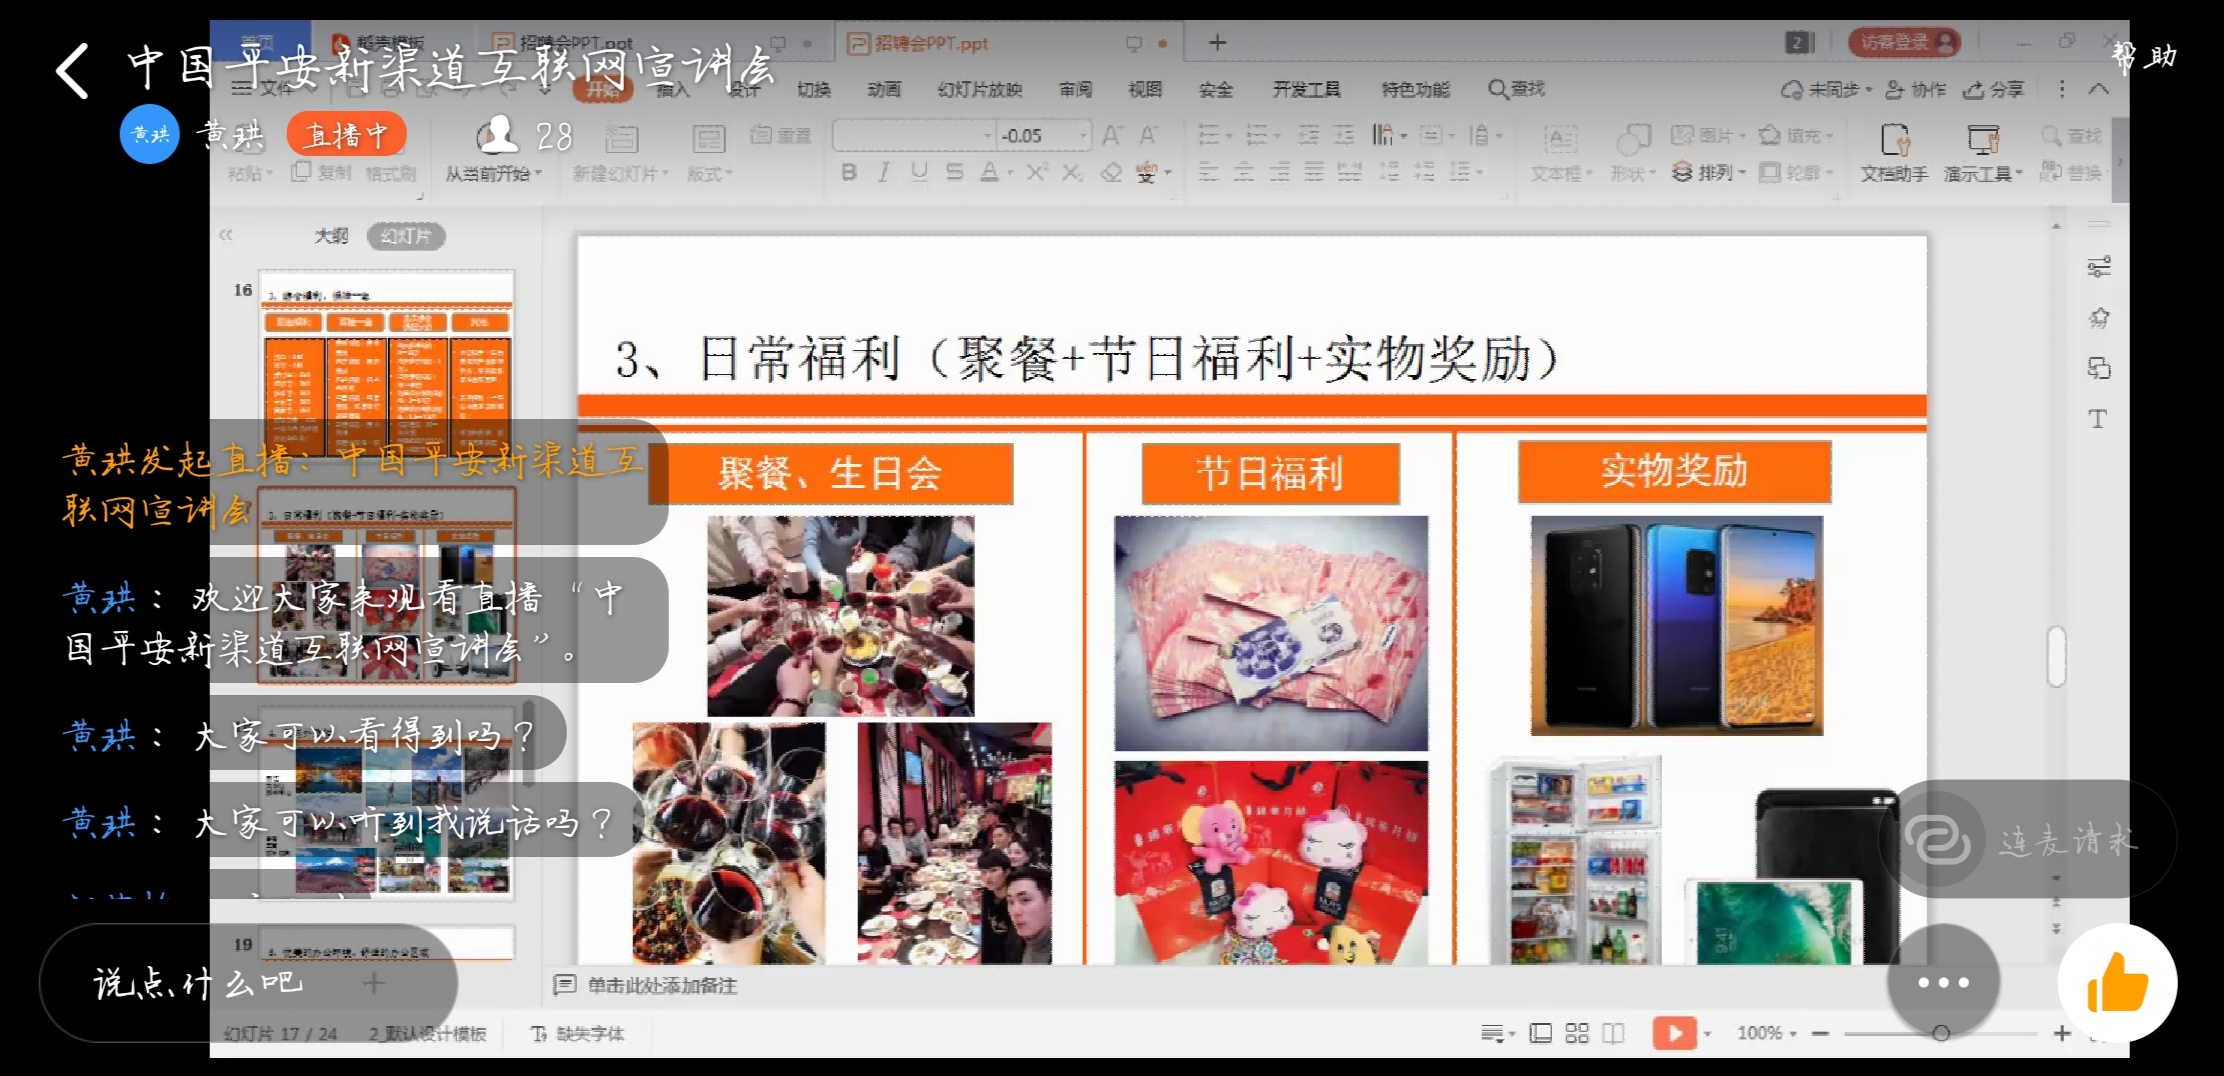Screen dimensions: 2224x1076
Task: Click the 访客登录 login button
Action: coord(1904,42)
